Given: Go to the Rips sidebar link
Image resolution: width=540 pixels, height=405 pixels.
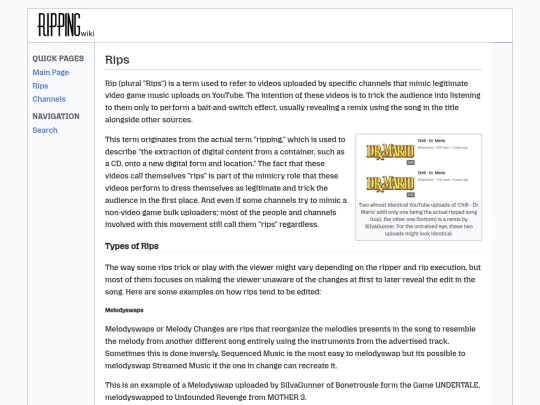Looking at the screenshot, I should point(40,86).
